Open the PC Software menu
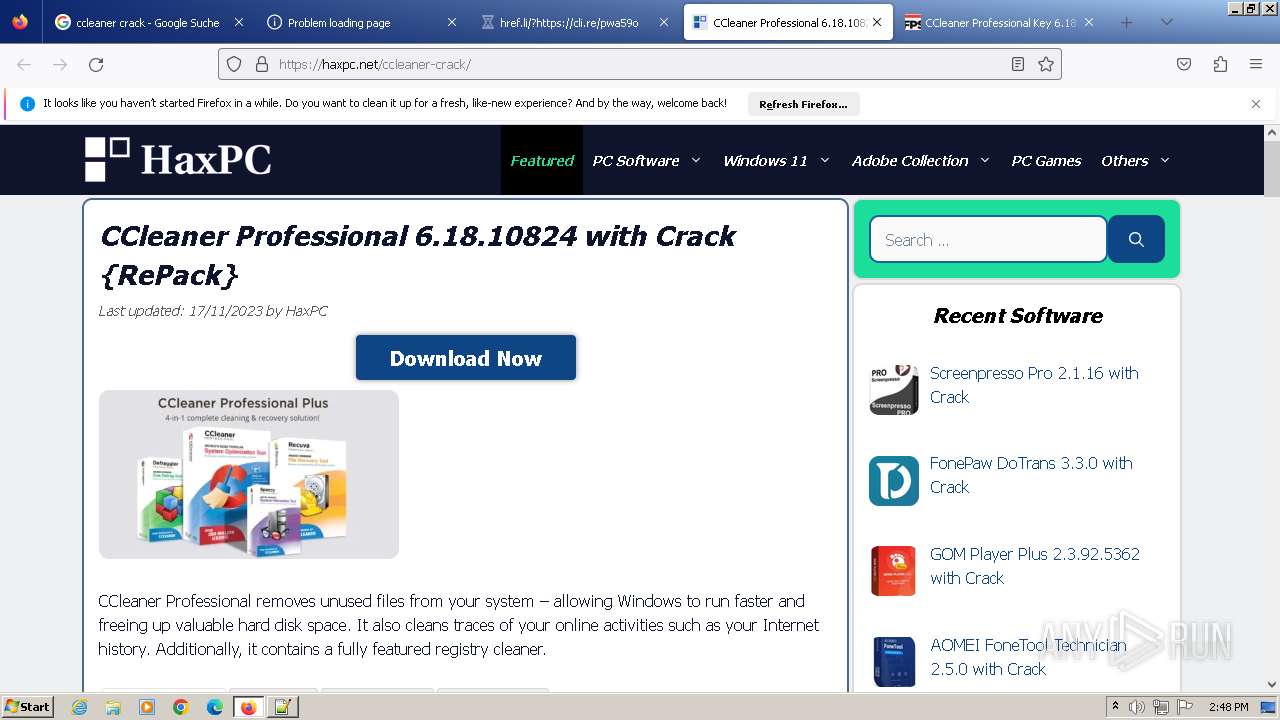1280x720 pixels. pos(636,160)
